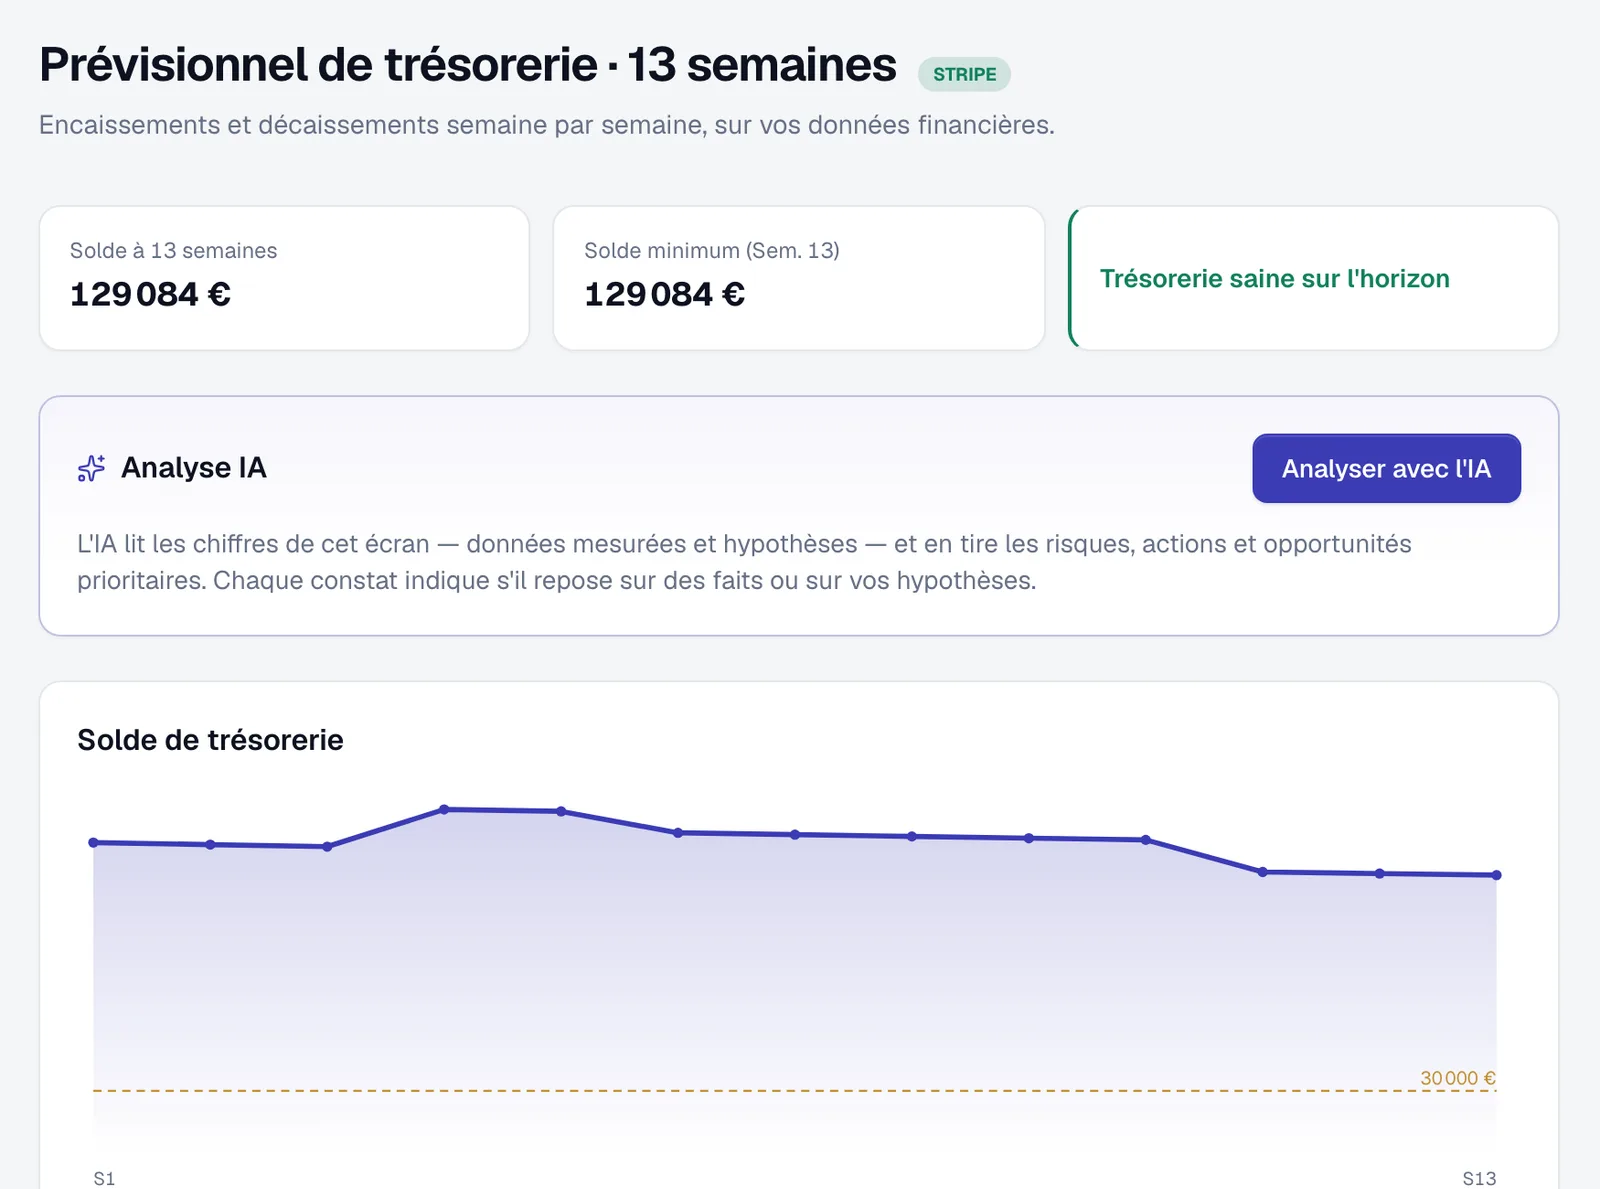Select the Solde à 13 semaines card label
This screenshot has width=1600, height=1189.
pos(174,250)
